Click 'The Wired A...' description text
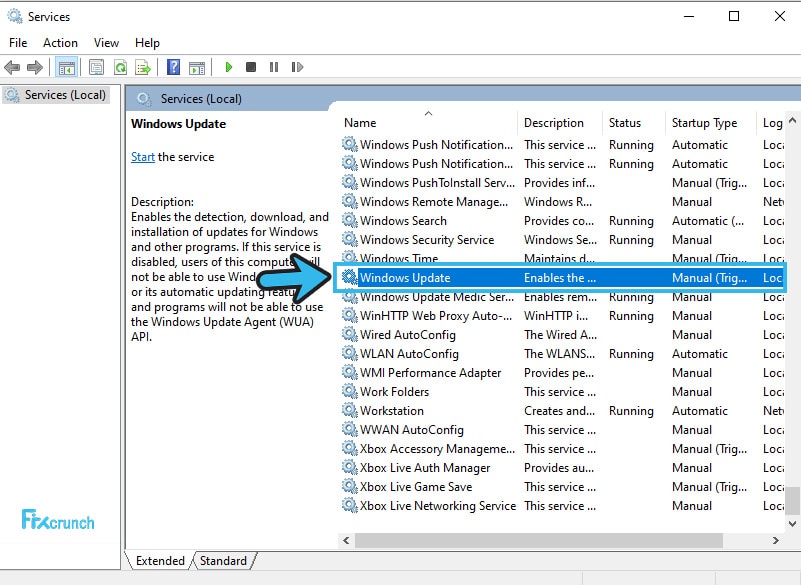 560,335
